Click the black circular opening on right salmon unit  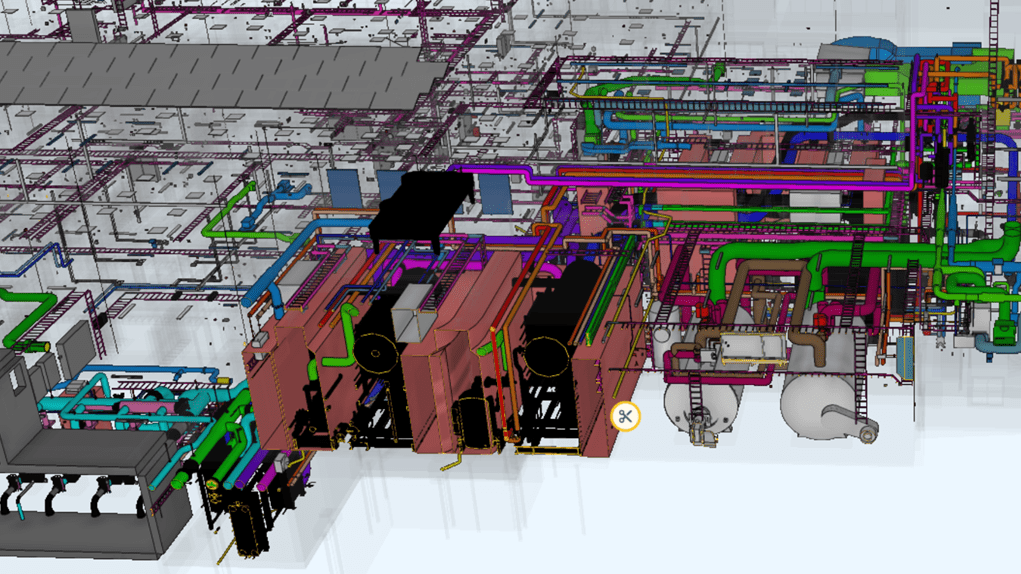(545, 356)
